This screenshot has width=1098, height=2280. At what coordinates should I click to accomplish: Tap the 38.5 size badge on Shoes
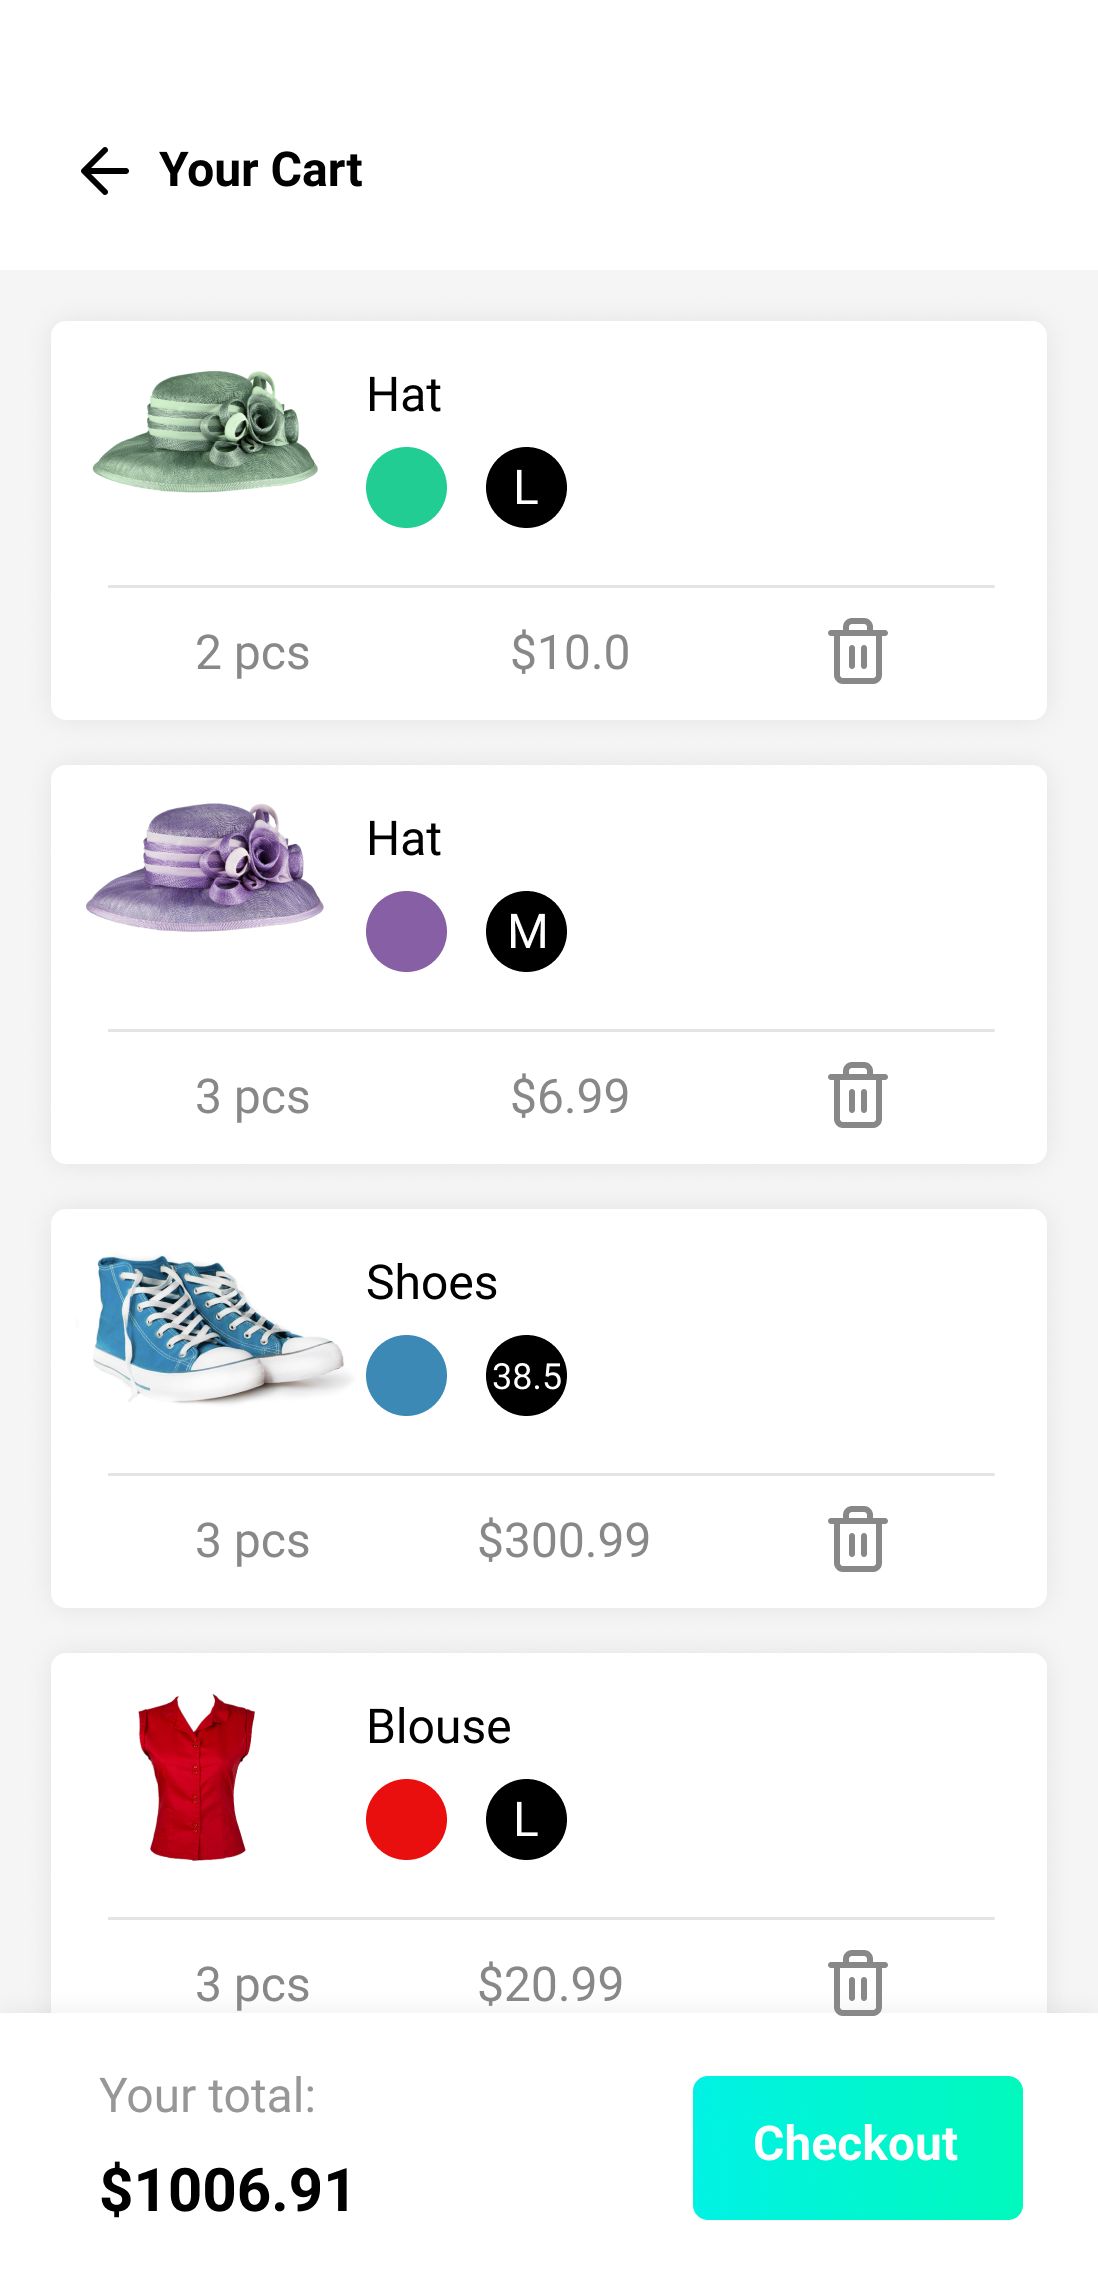pyautogui.click(x=526, y=1376)
